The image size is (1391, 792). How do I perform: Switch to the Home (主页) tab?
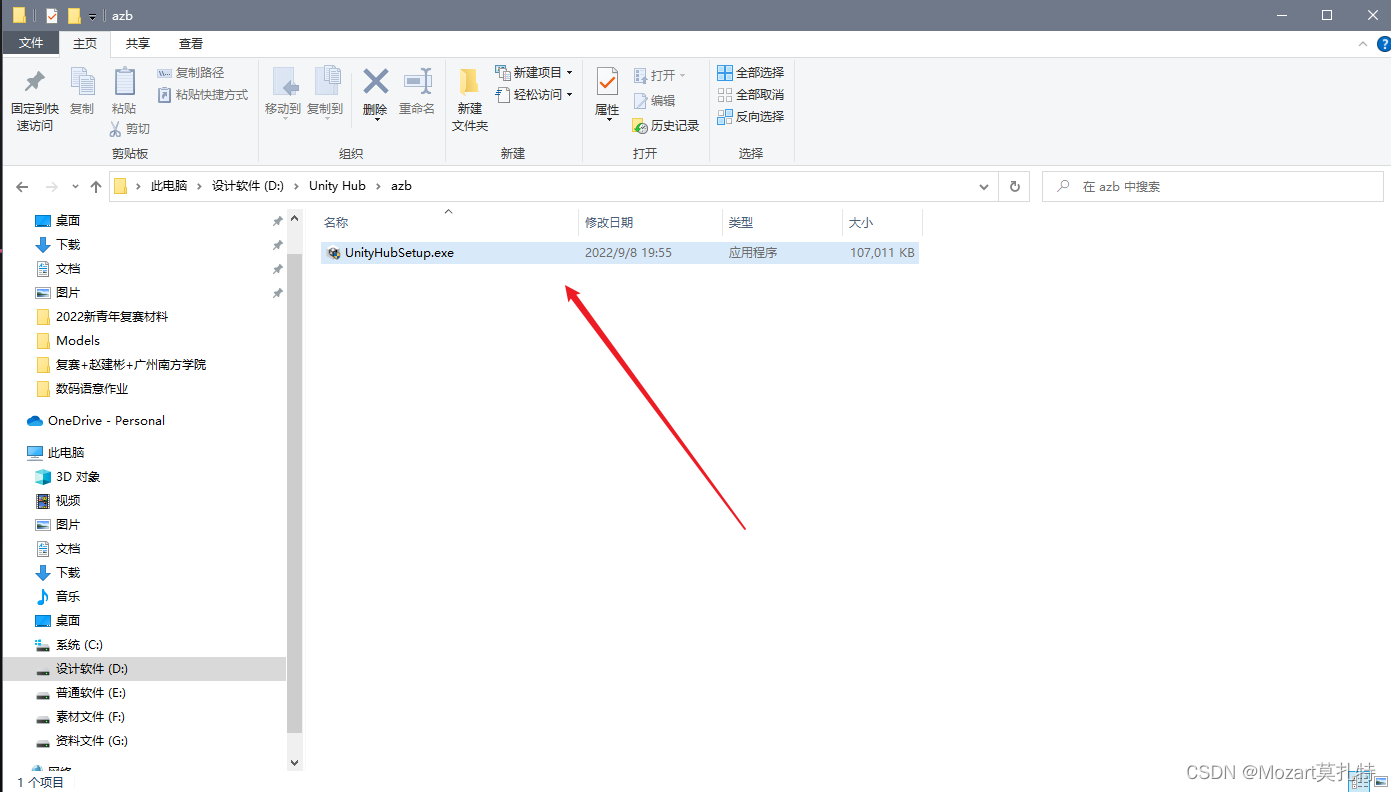coord(86,43)
